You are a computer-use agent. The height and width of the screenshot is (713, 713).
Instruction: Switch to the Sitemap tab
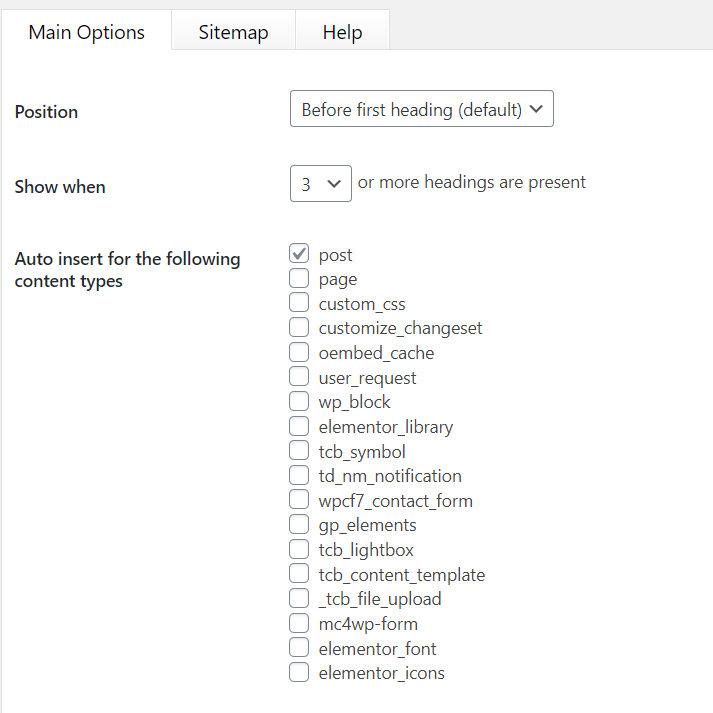[233, 32]
